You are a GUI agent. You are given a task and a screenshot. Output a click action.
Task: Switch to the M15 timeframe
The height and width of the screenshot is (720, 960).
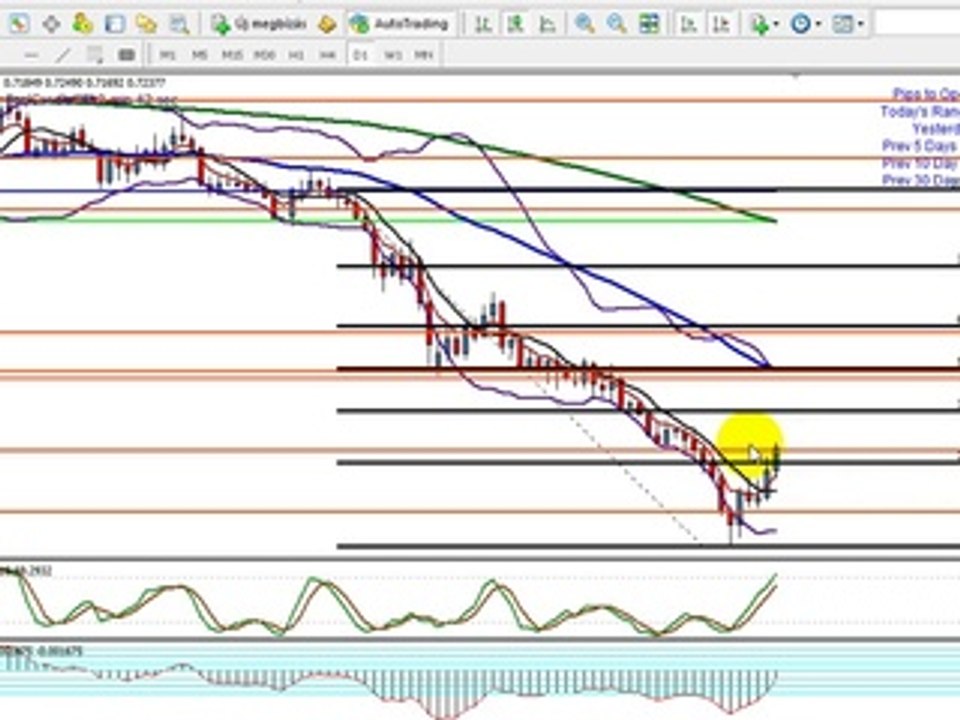(x=232, y=55)
